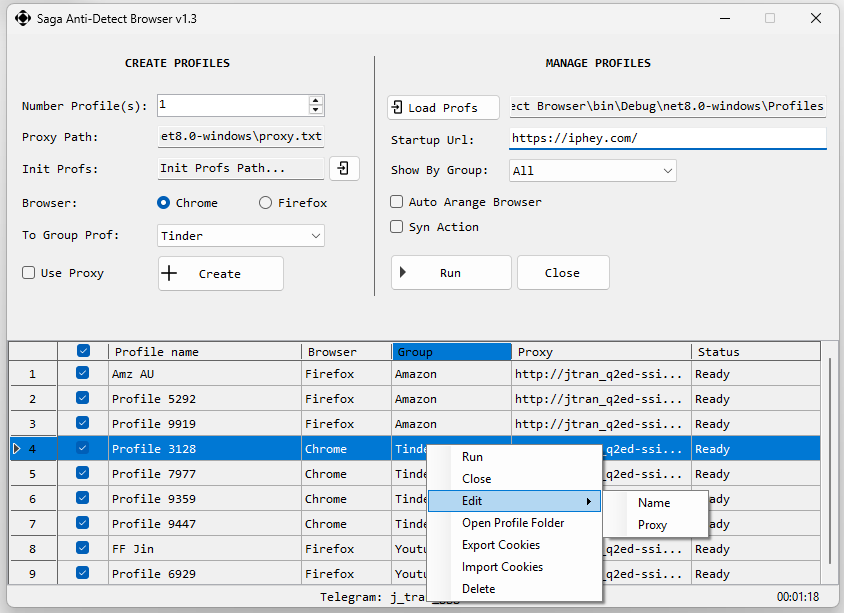The height and width of the screenshot is (613, 844).
Task: Sort by Proxy column header
Action: (x=601, y=351)
